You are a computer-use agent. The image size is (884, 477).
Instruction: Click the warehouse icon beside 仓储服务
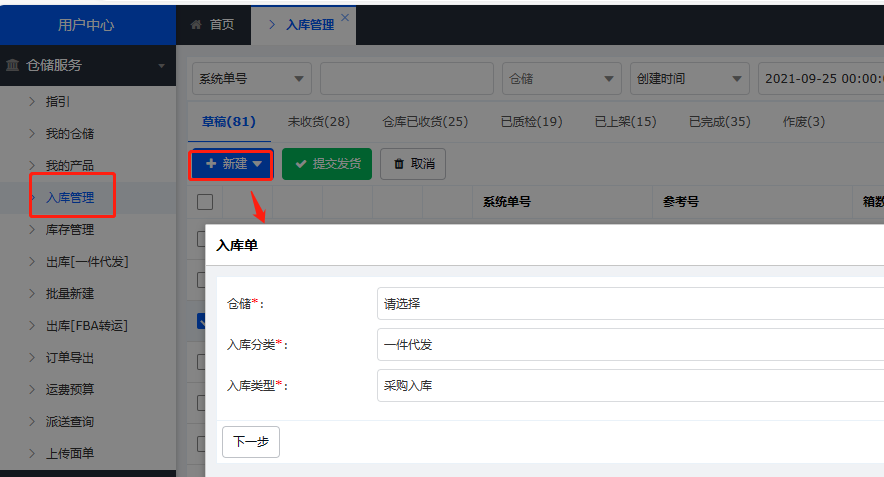coord(12,65)
